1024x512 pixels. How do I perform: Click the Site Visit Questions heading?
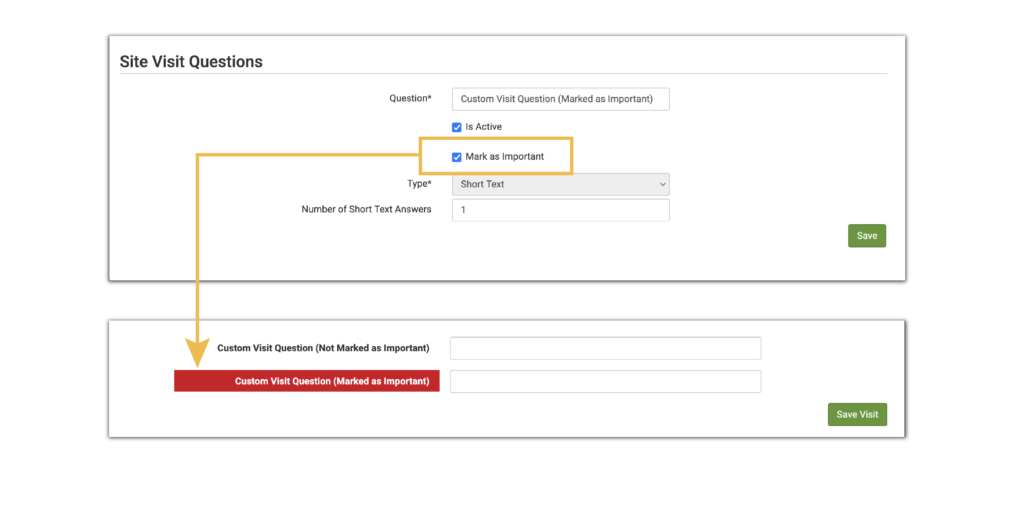coord(191,61)
